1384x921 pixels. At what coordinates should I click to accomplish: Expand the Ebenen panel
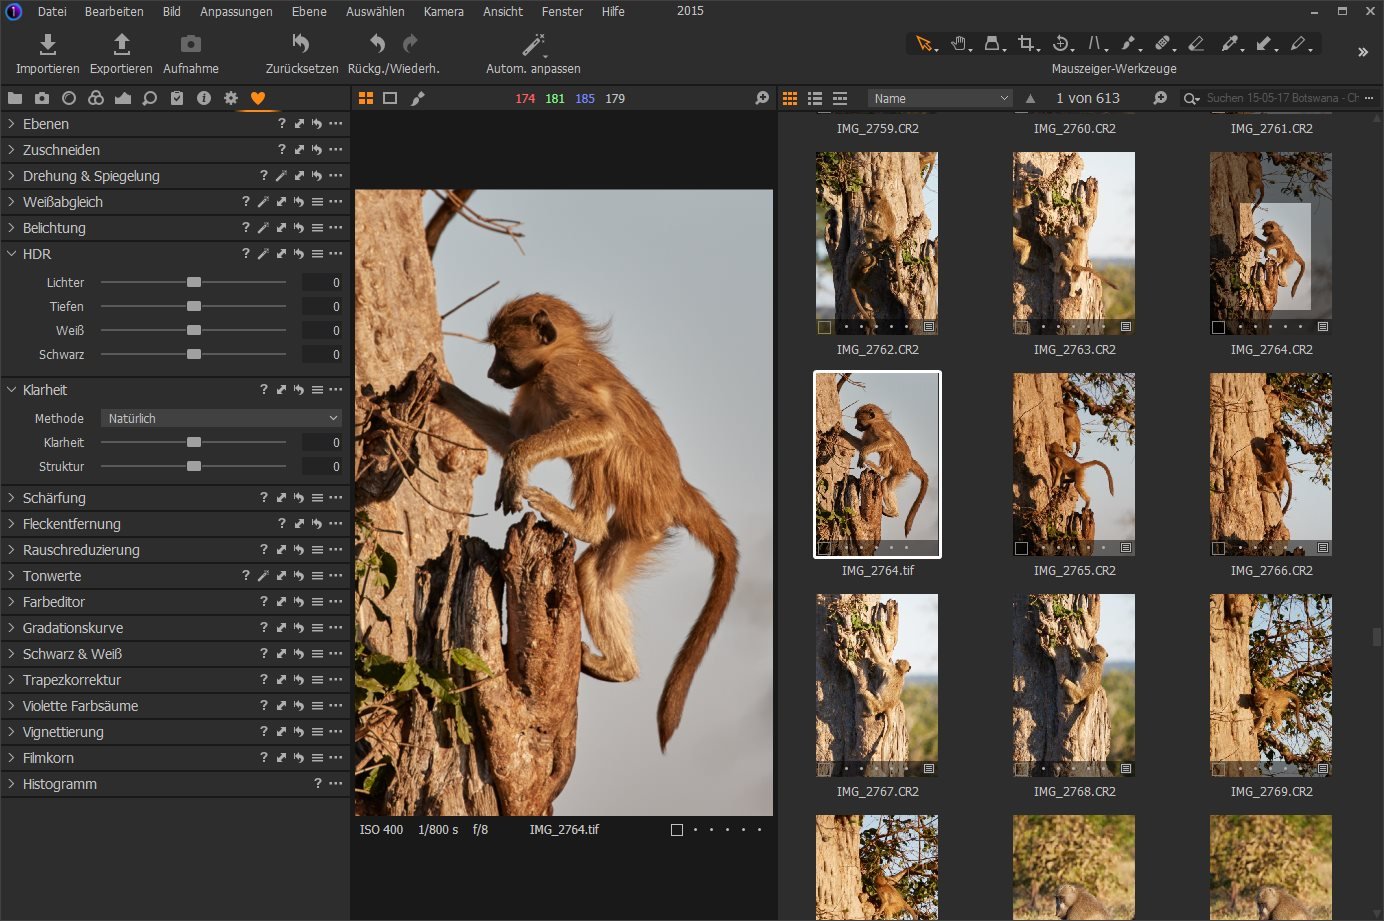[x=12, y=124]
